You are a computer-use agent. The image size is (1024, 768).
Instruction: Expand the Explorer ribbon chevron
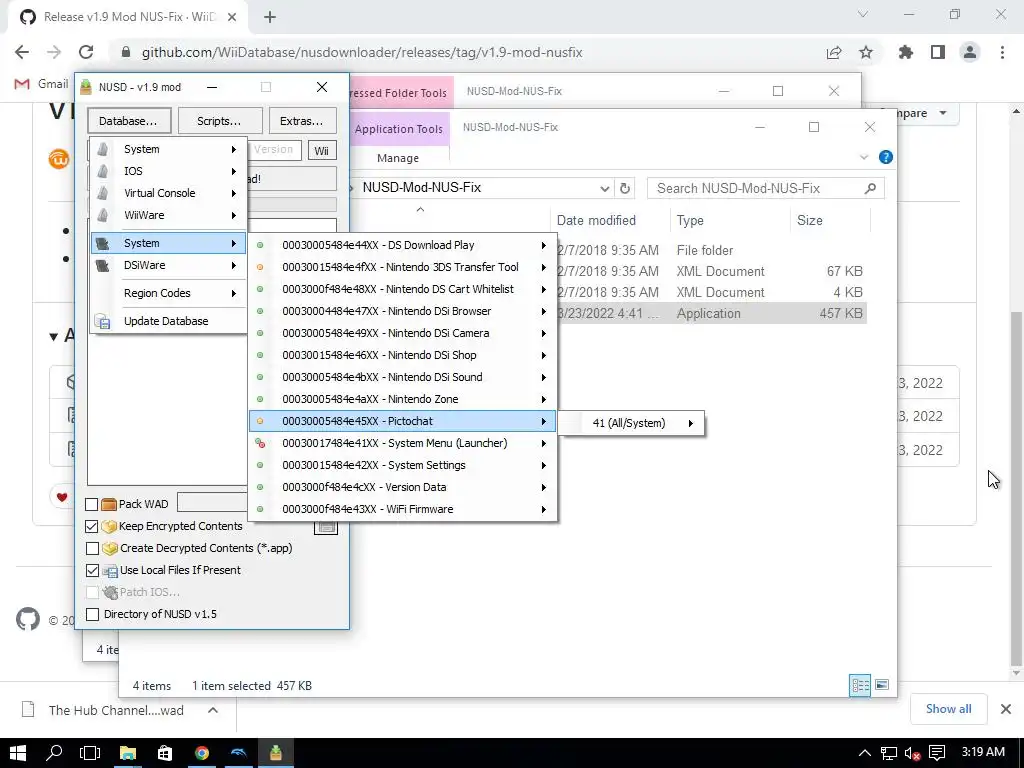(864, 157)
